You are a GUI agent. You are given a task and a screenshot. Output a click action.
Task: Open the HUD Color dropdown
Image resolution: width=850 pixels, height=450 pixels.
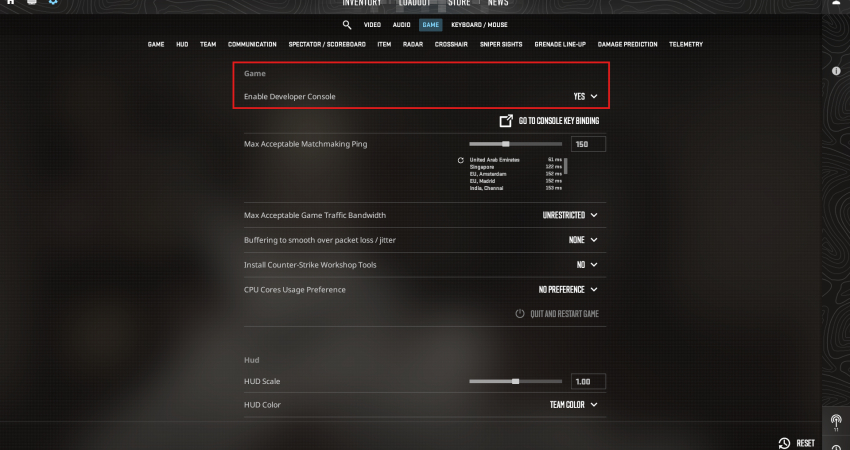pos(574,405)
